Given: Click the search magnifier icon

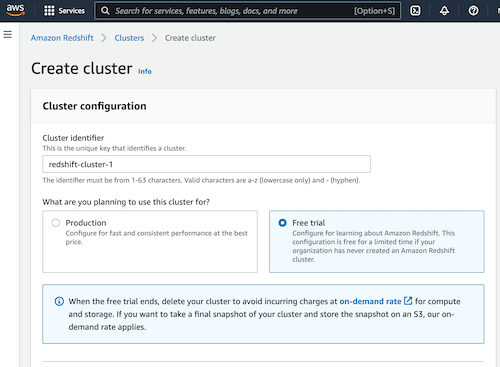Looking at the screenshot, I should [x=105, y=11].
